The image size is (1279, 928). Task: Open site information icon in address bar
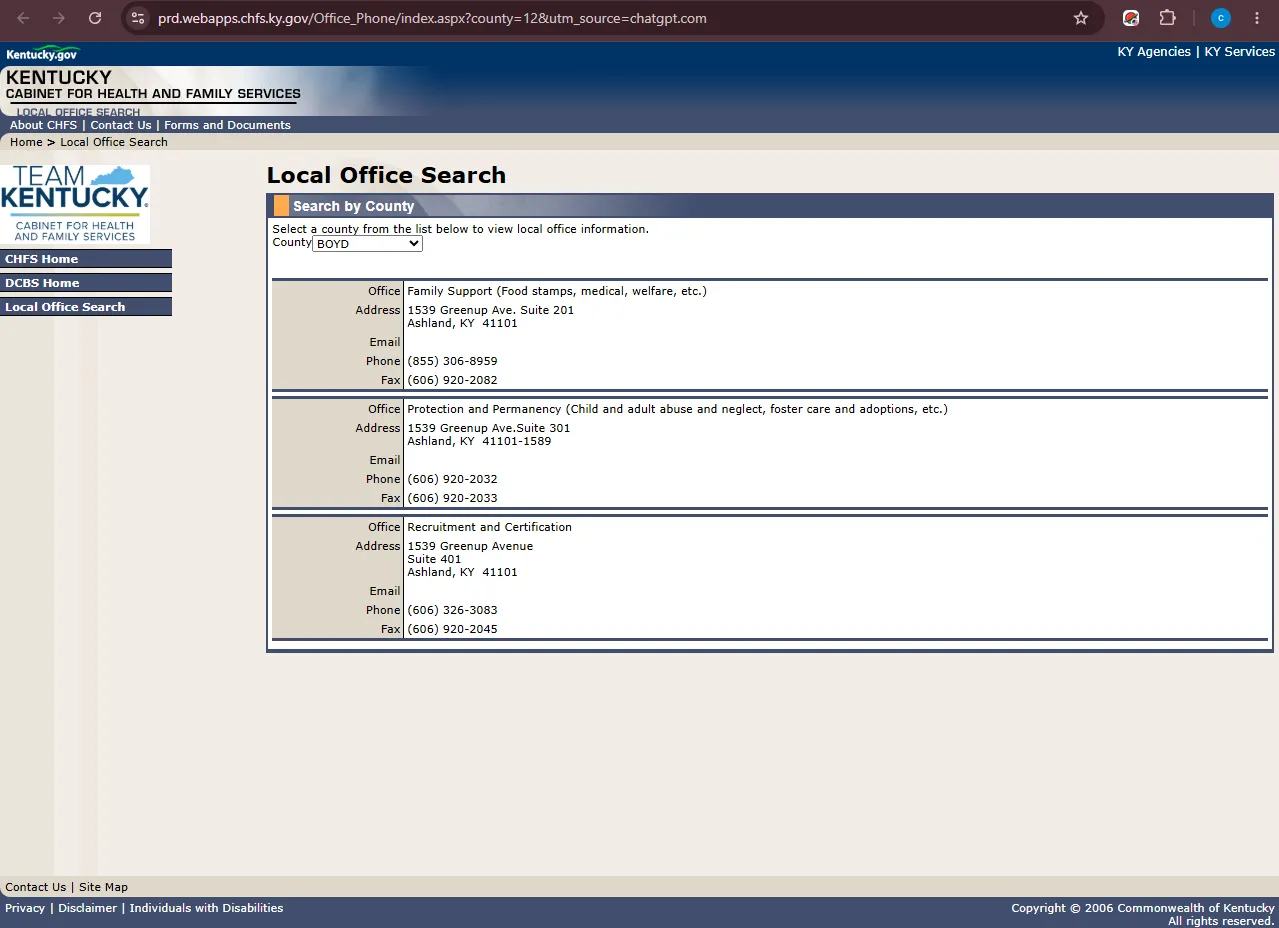[138, 18]
